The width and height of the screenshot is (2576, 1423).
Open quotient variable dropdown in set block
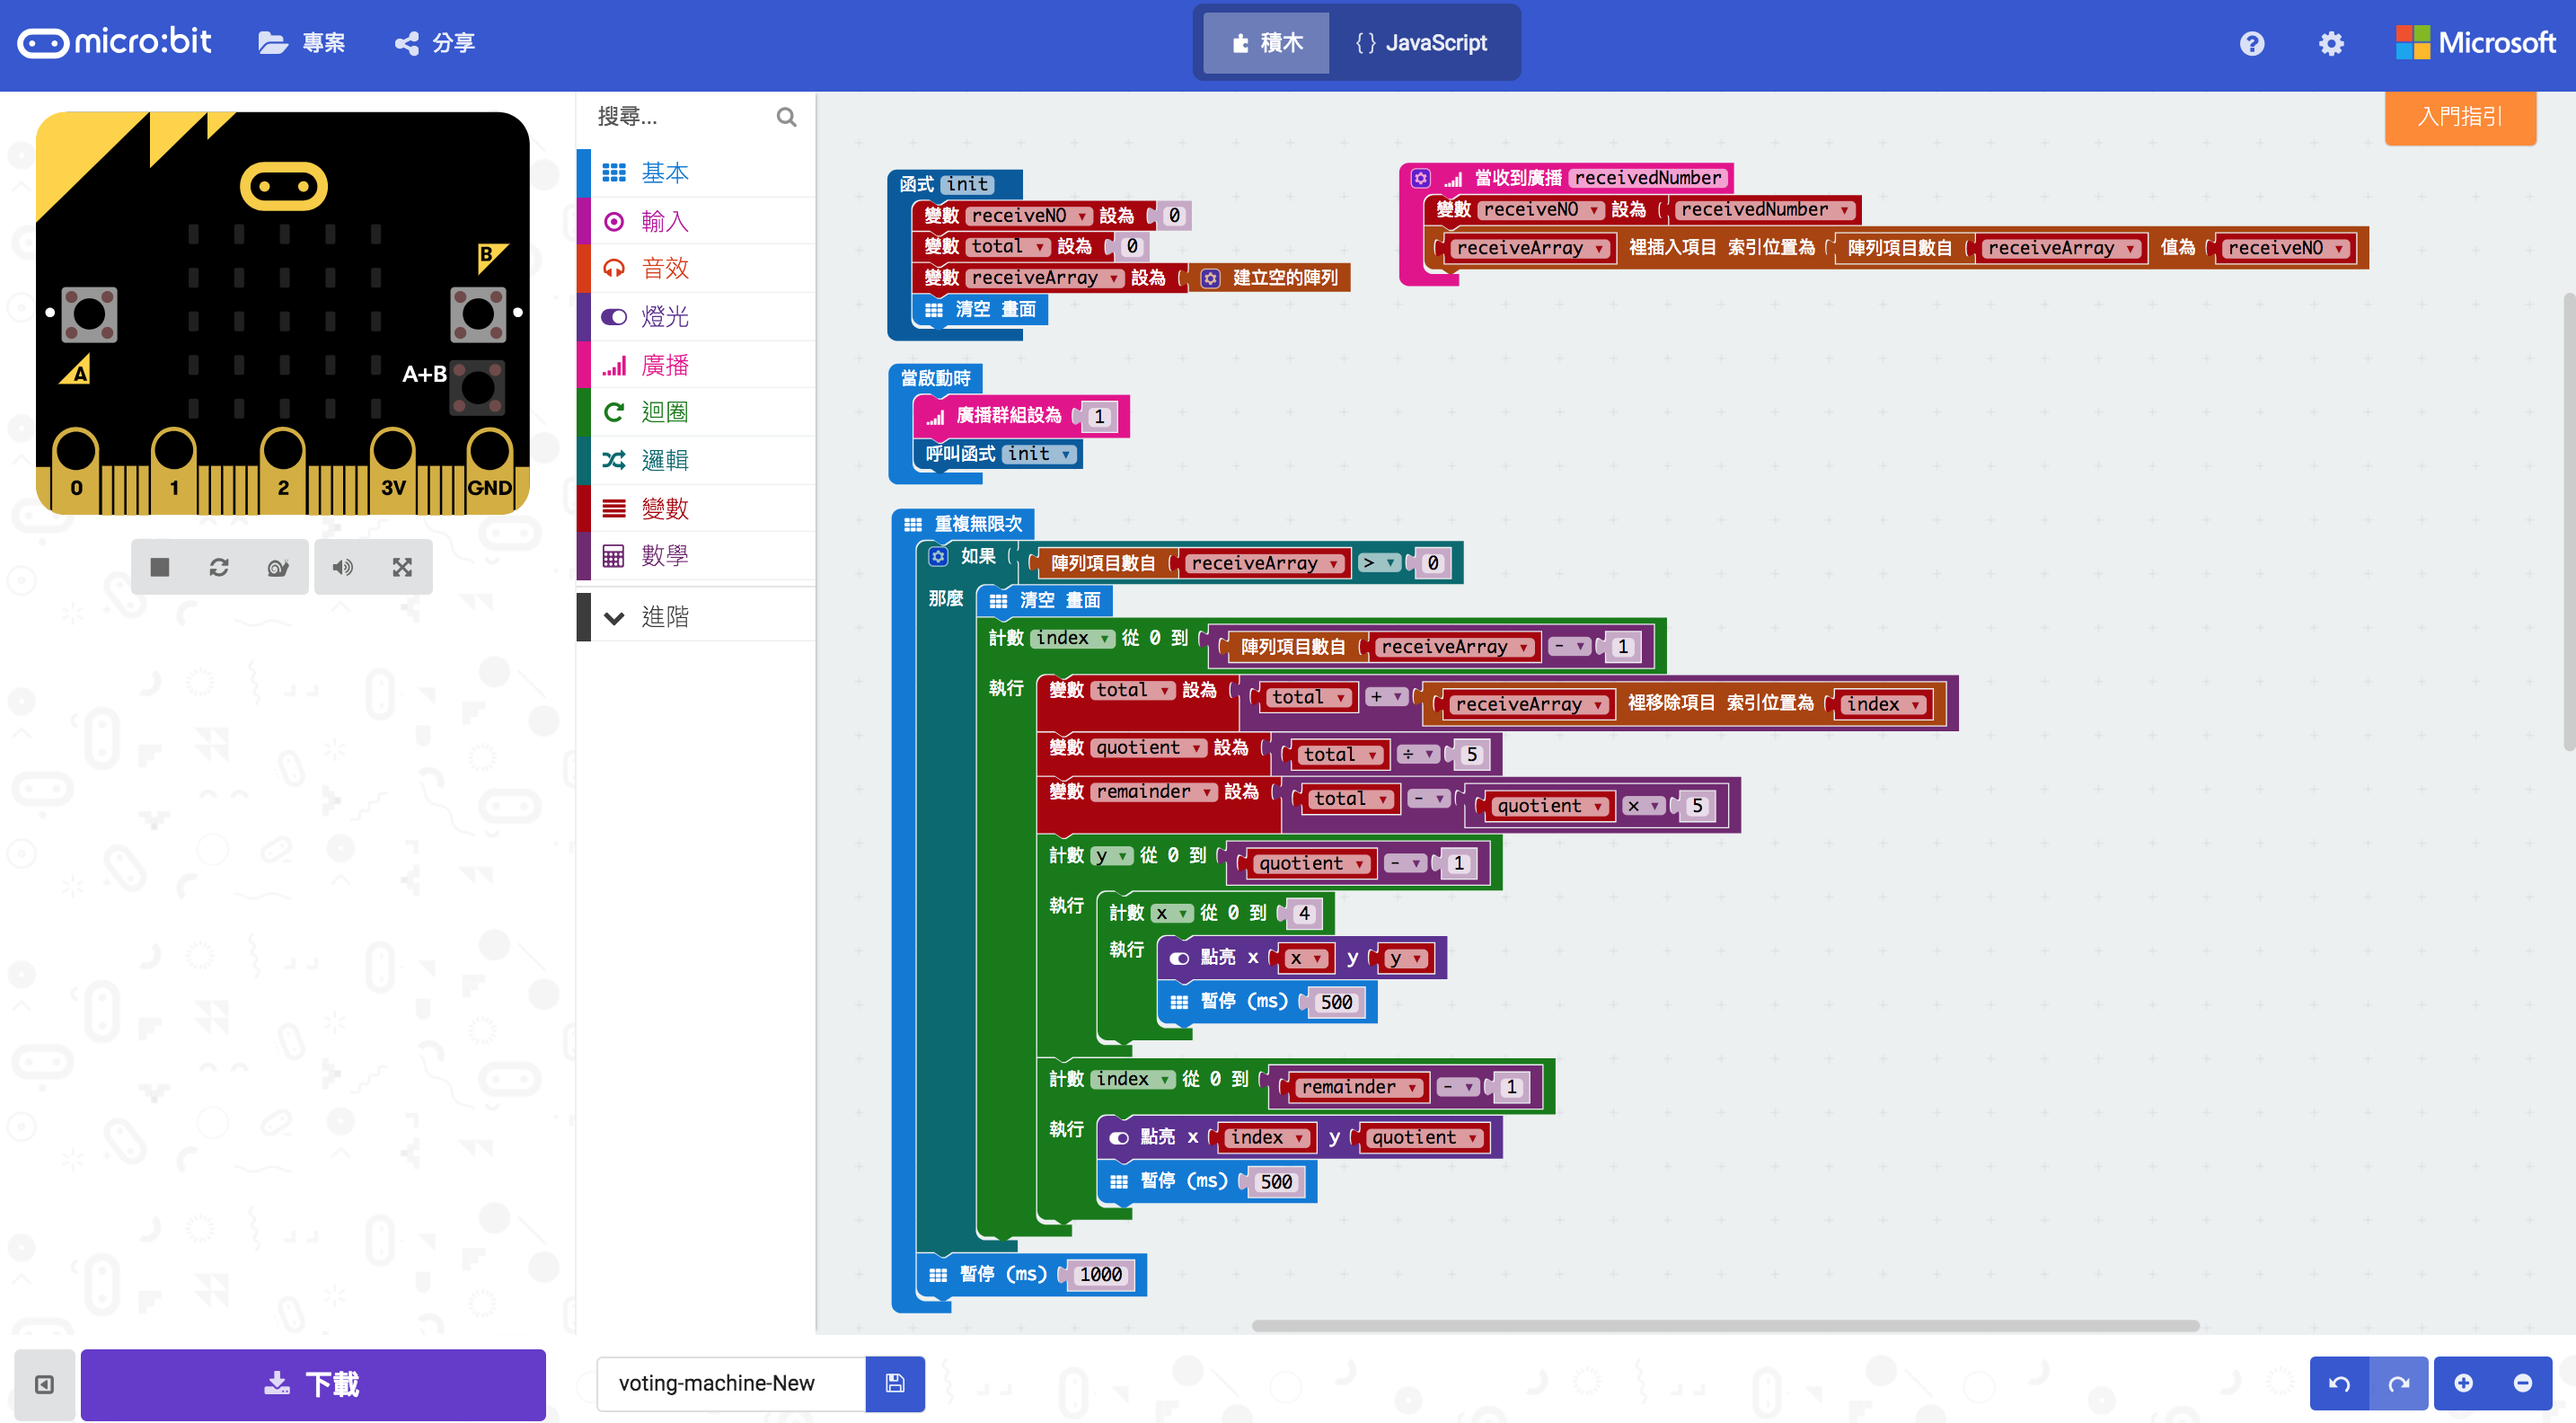(1148, 748)
